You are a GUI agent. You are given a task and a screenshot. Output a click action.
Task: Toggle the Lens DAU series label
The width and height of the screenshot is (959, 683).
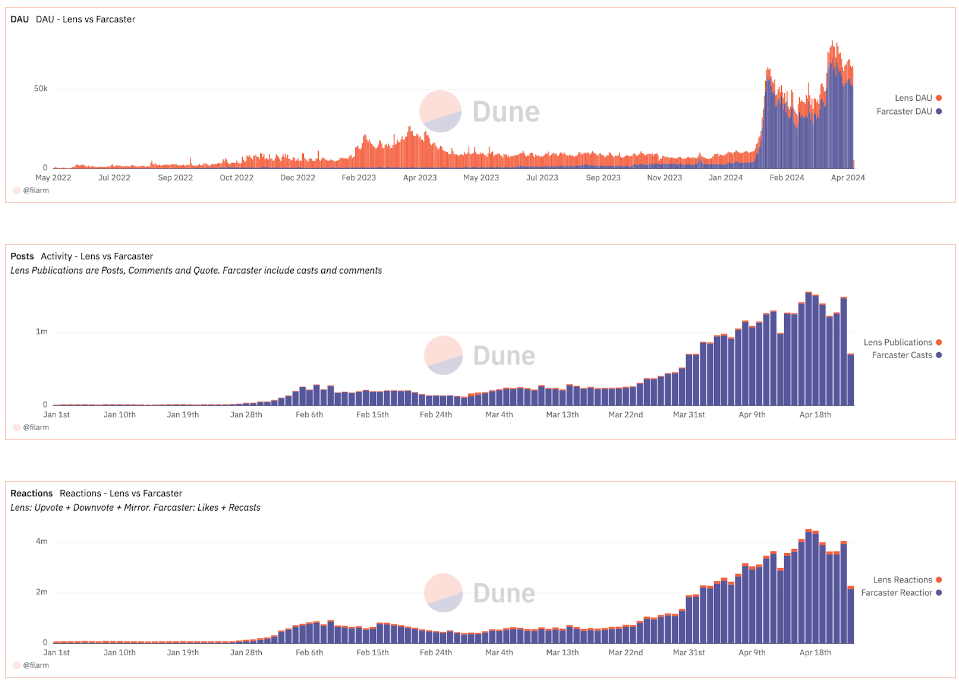pos(913,98)
